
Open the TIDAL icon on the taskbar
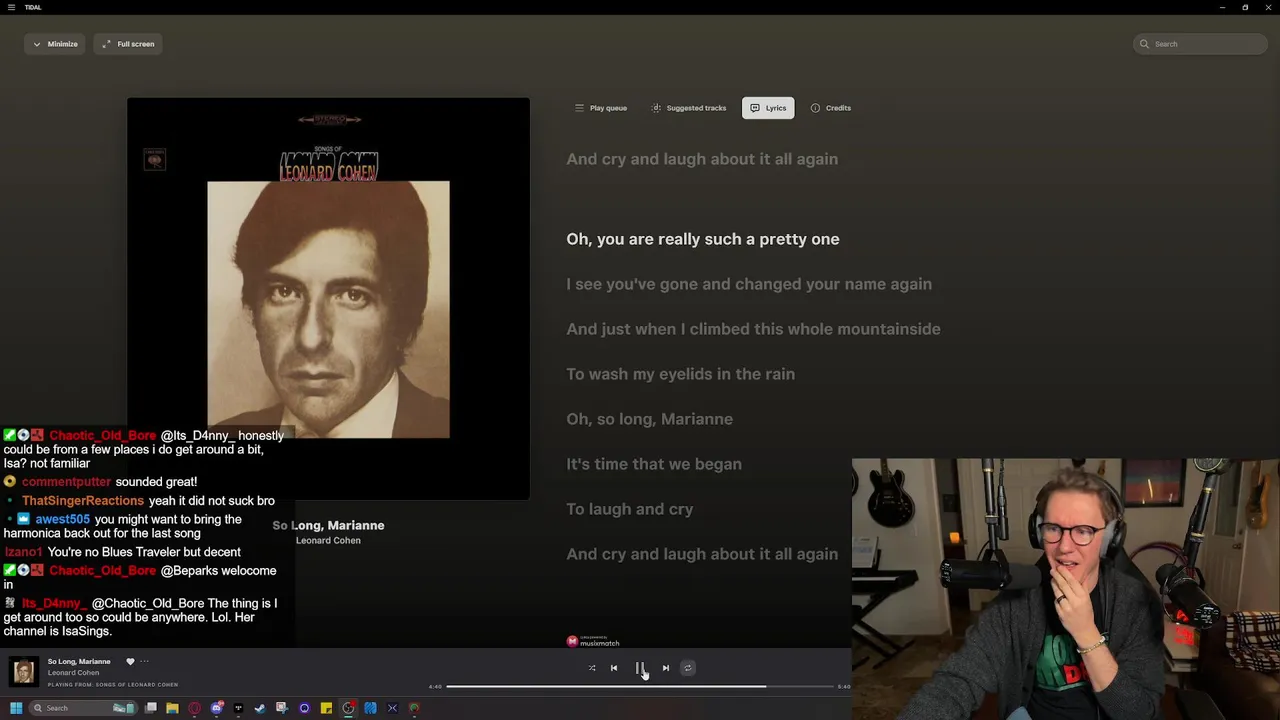[x=238, y=708]
